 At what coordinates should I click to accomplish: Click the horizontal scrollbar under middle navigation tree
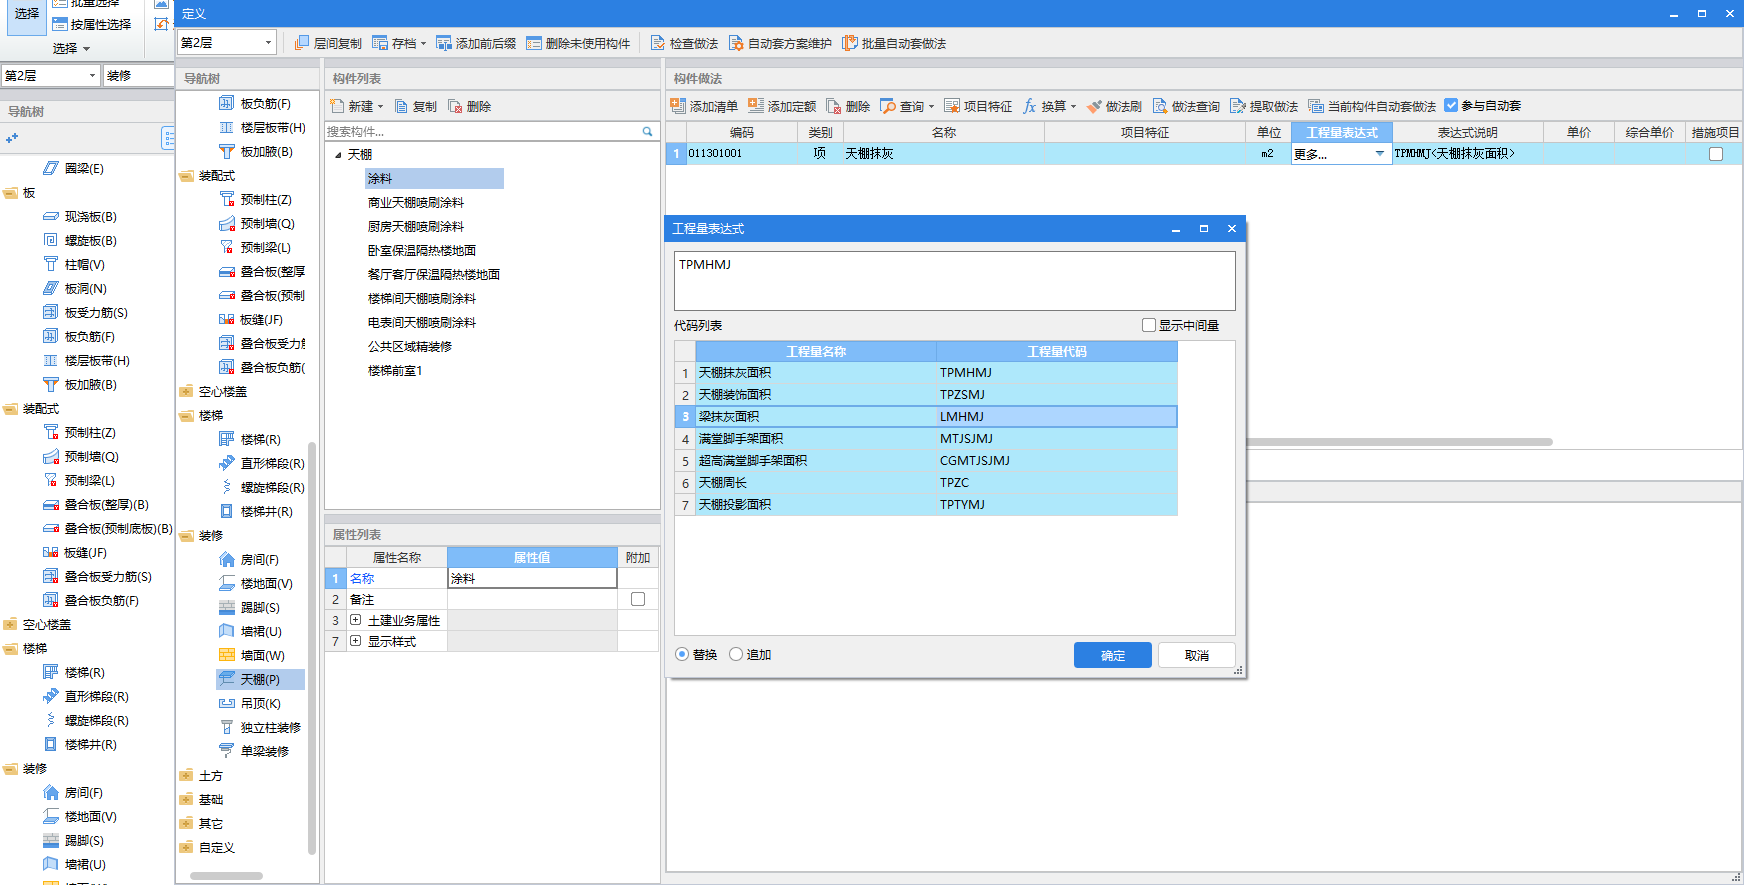click(x=226, y=875)
